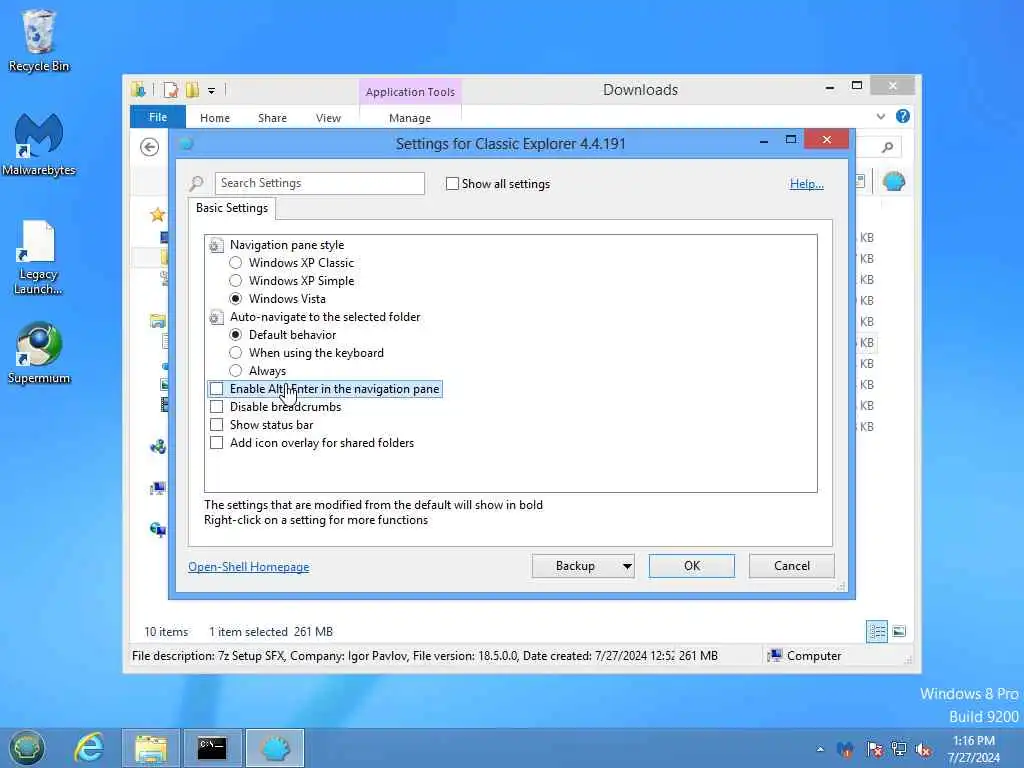1024x768 pixels.
Task: Click Network icon in navigation pane
Action: (x=157, y=529)
